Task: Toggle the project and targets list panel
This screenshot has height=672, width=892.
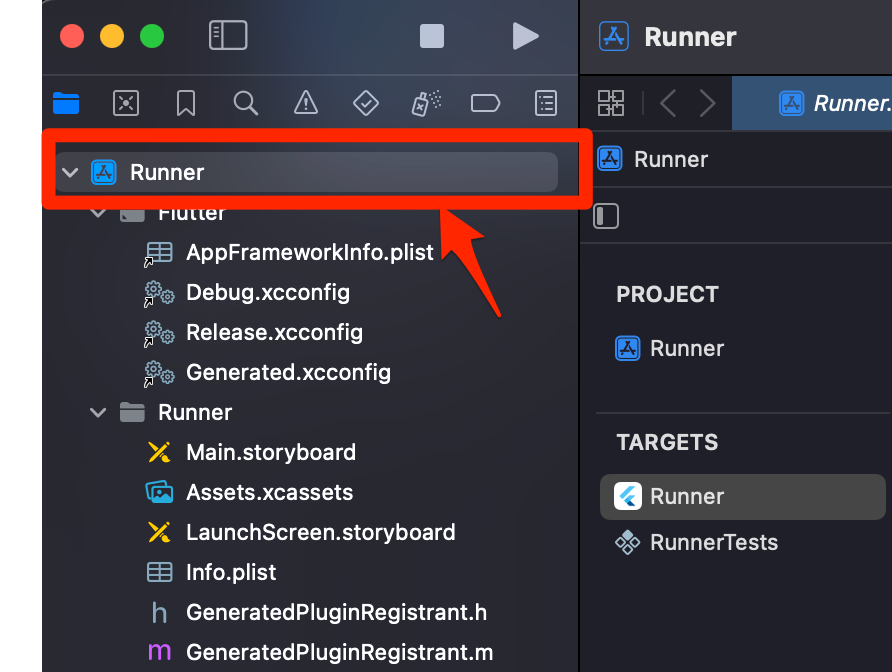Action: tap(606, 216)
